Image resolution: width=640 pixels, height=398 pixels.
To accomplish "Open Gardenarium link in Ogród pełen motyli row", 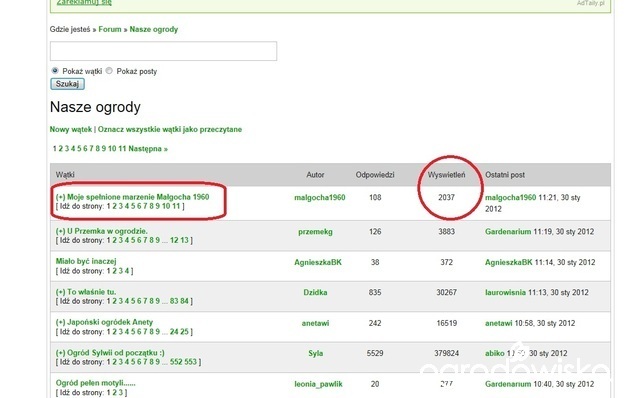I will (508, 384).
